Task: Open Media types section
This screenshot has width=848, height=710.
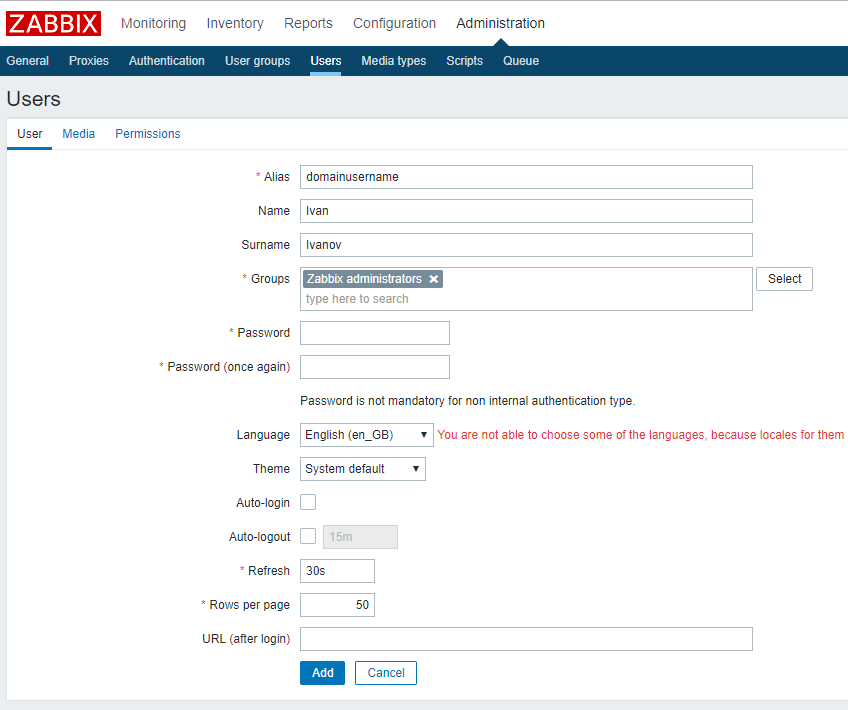Action: pyautogui.click(x=394, y=61)
